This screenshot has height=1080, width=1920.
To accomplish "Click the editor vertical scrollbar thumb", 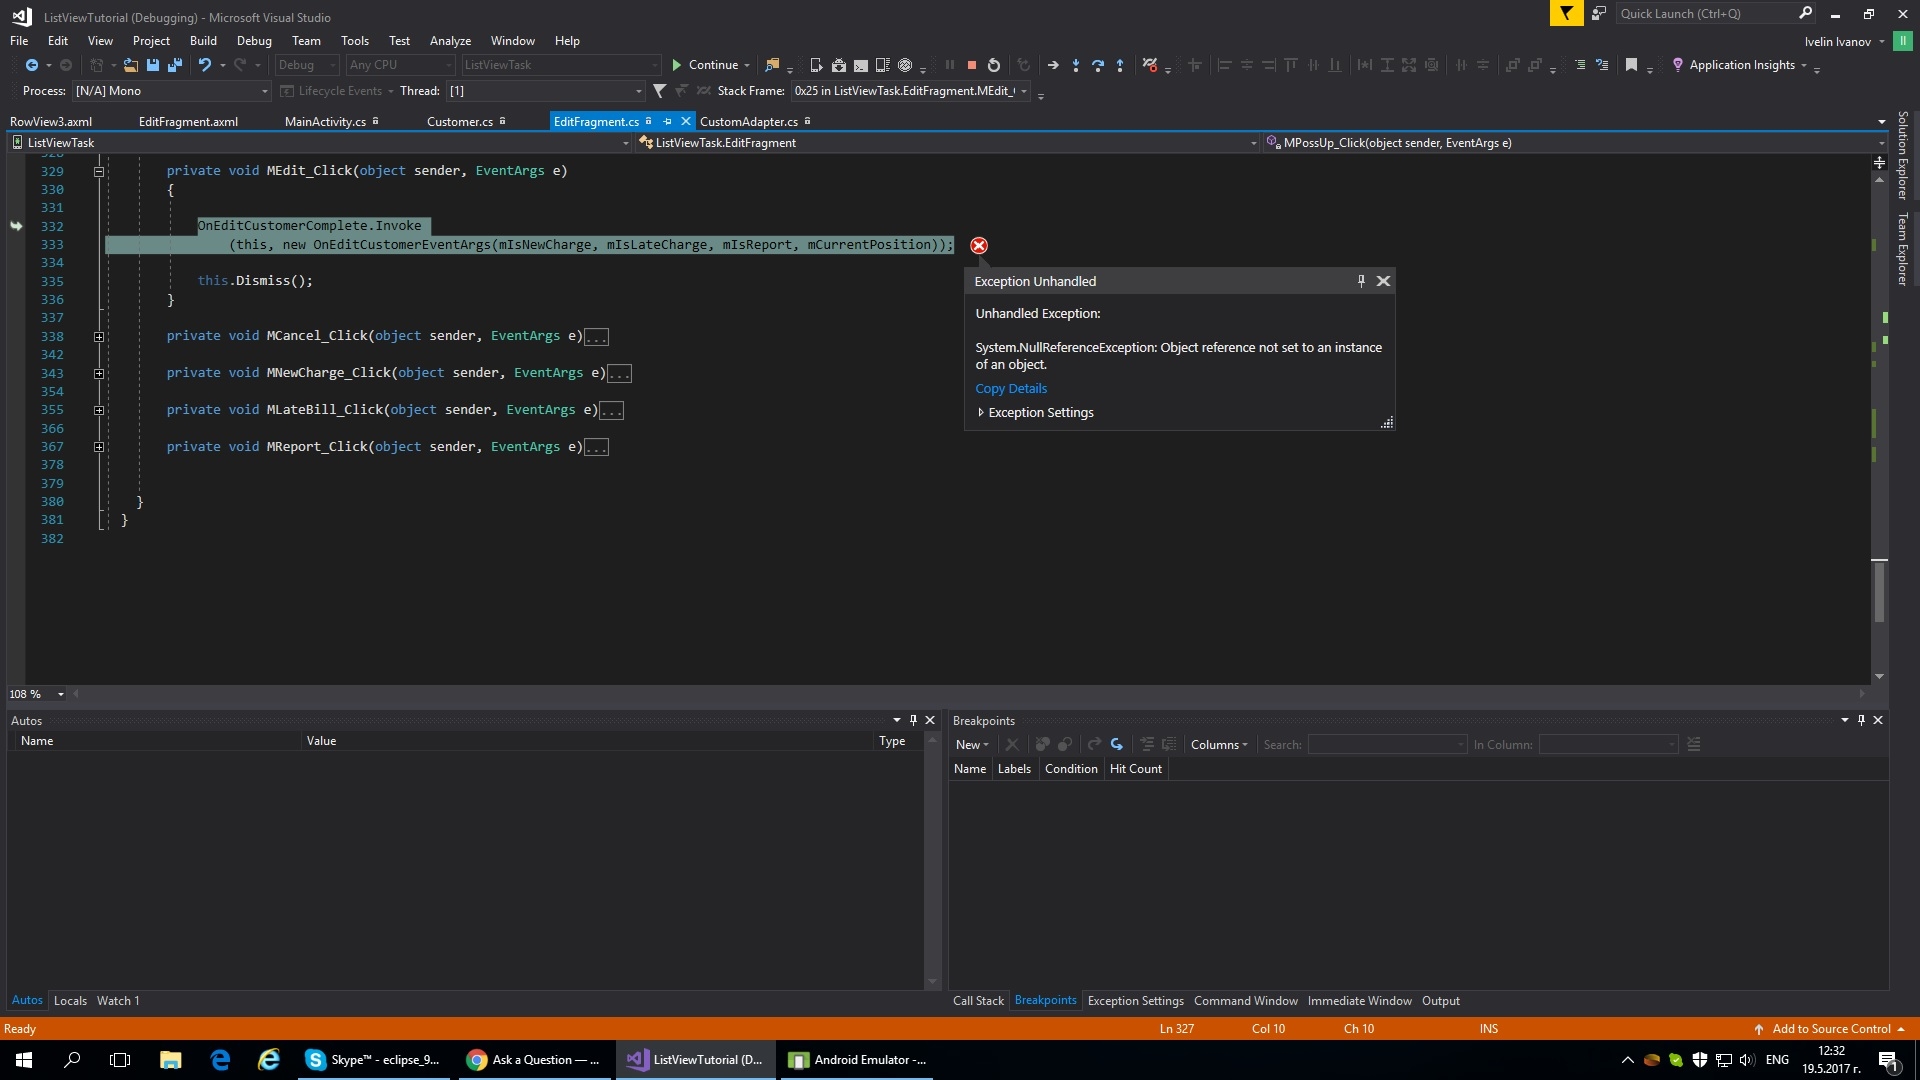I will point(1879,592).
